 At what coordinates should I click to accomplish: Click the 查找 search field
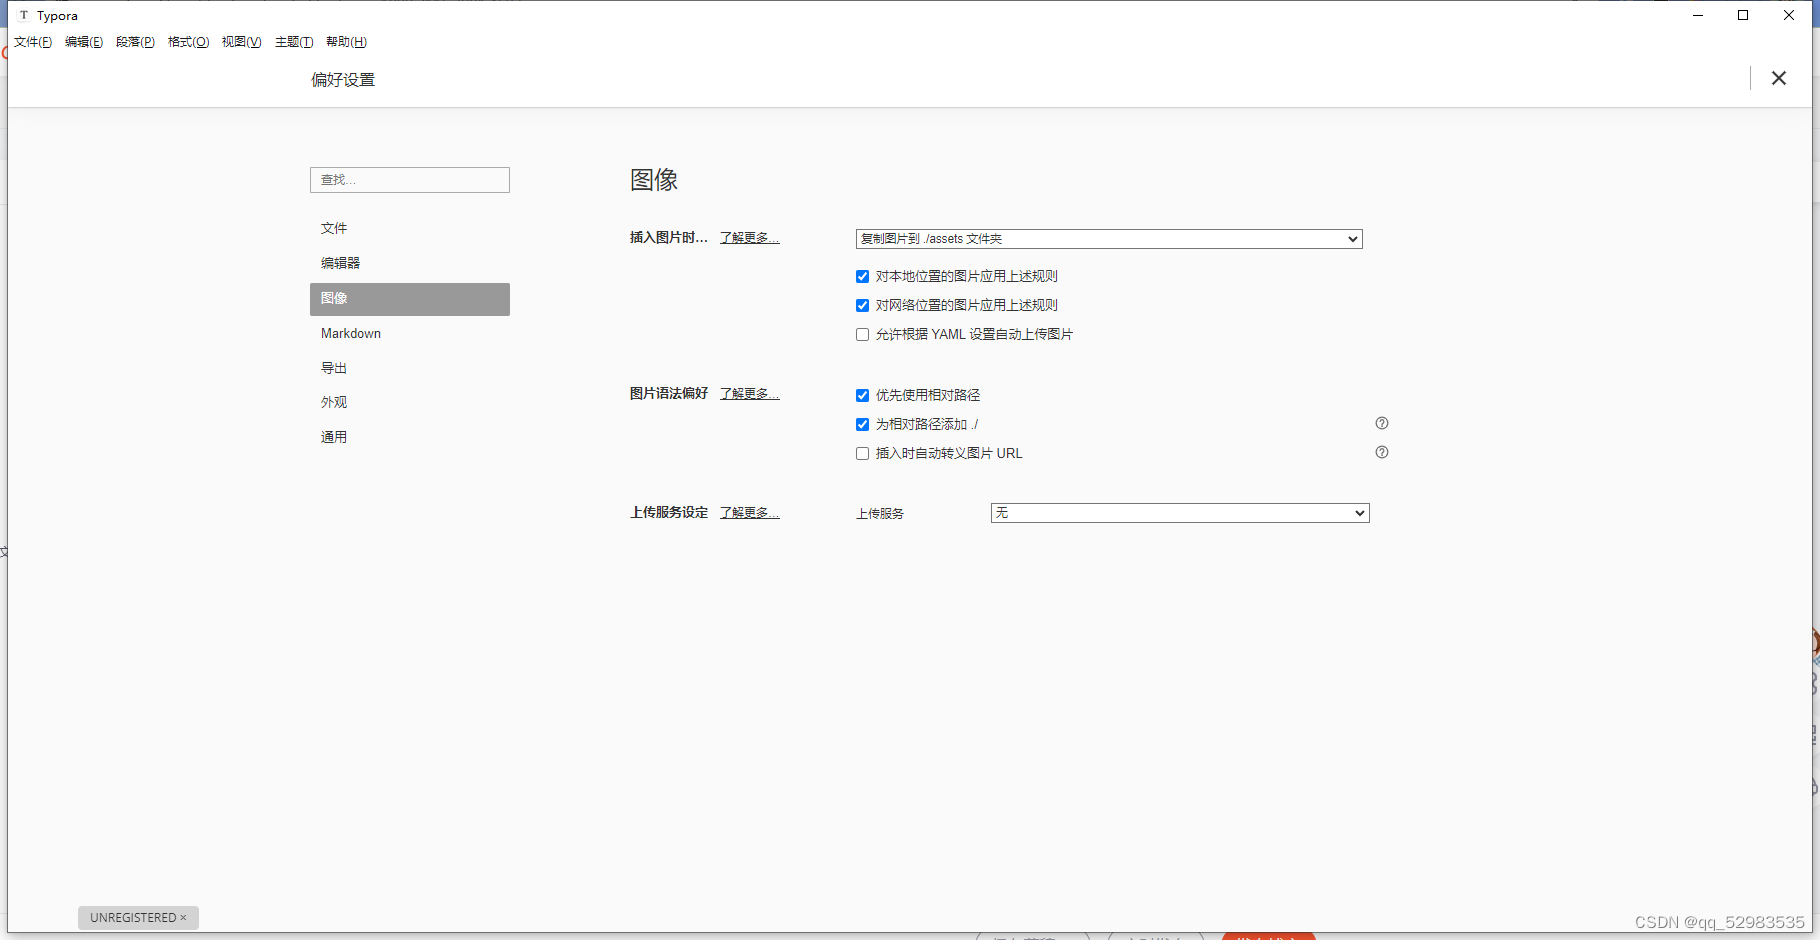pos(410,180)
